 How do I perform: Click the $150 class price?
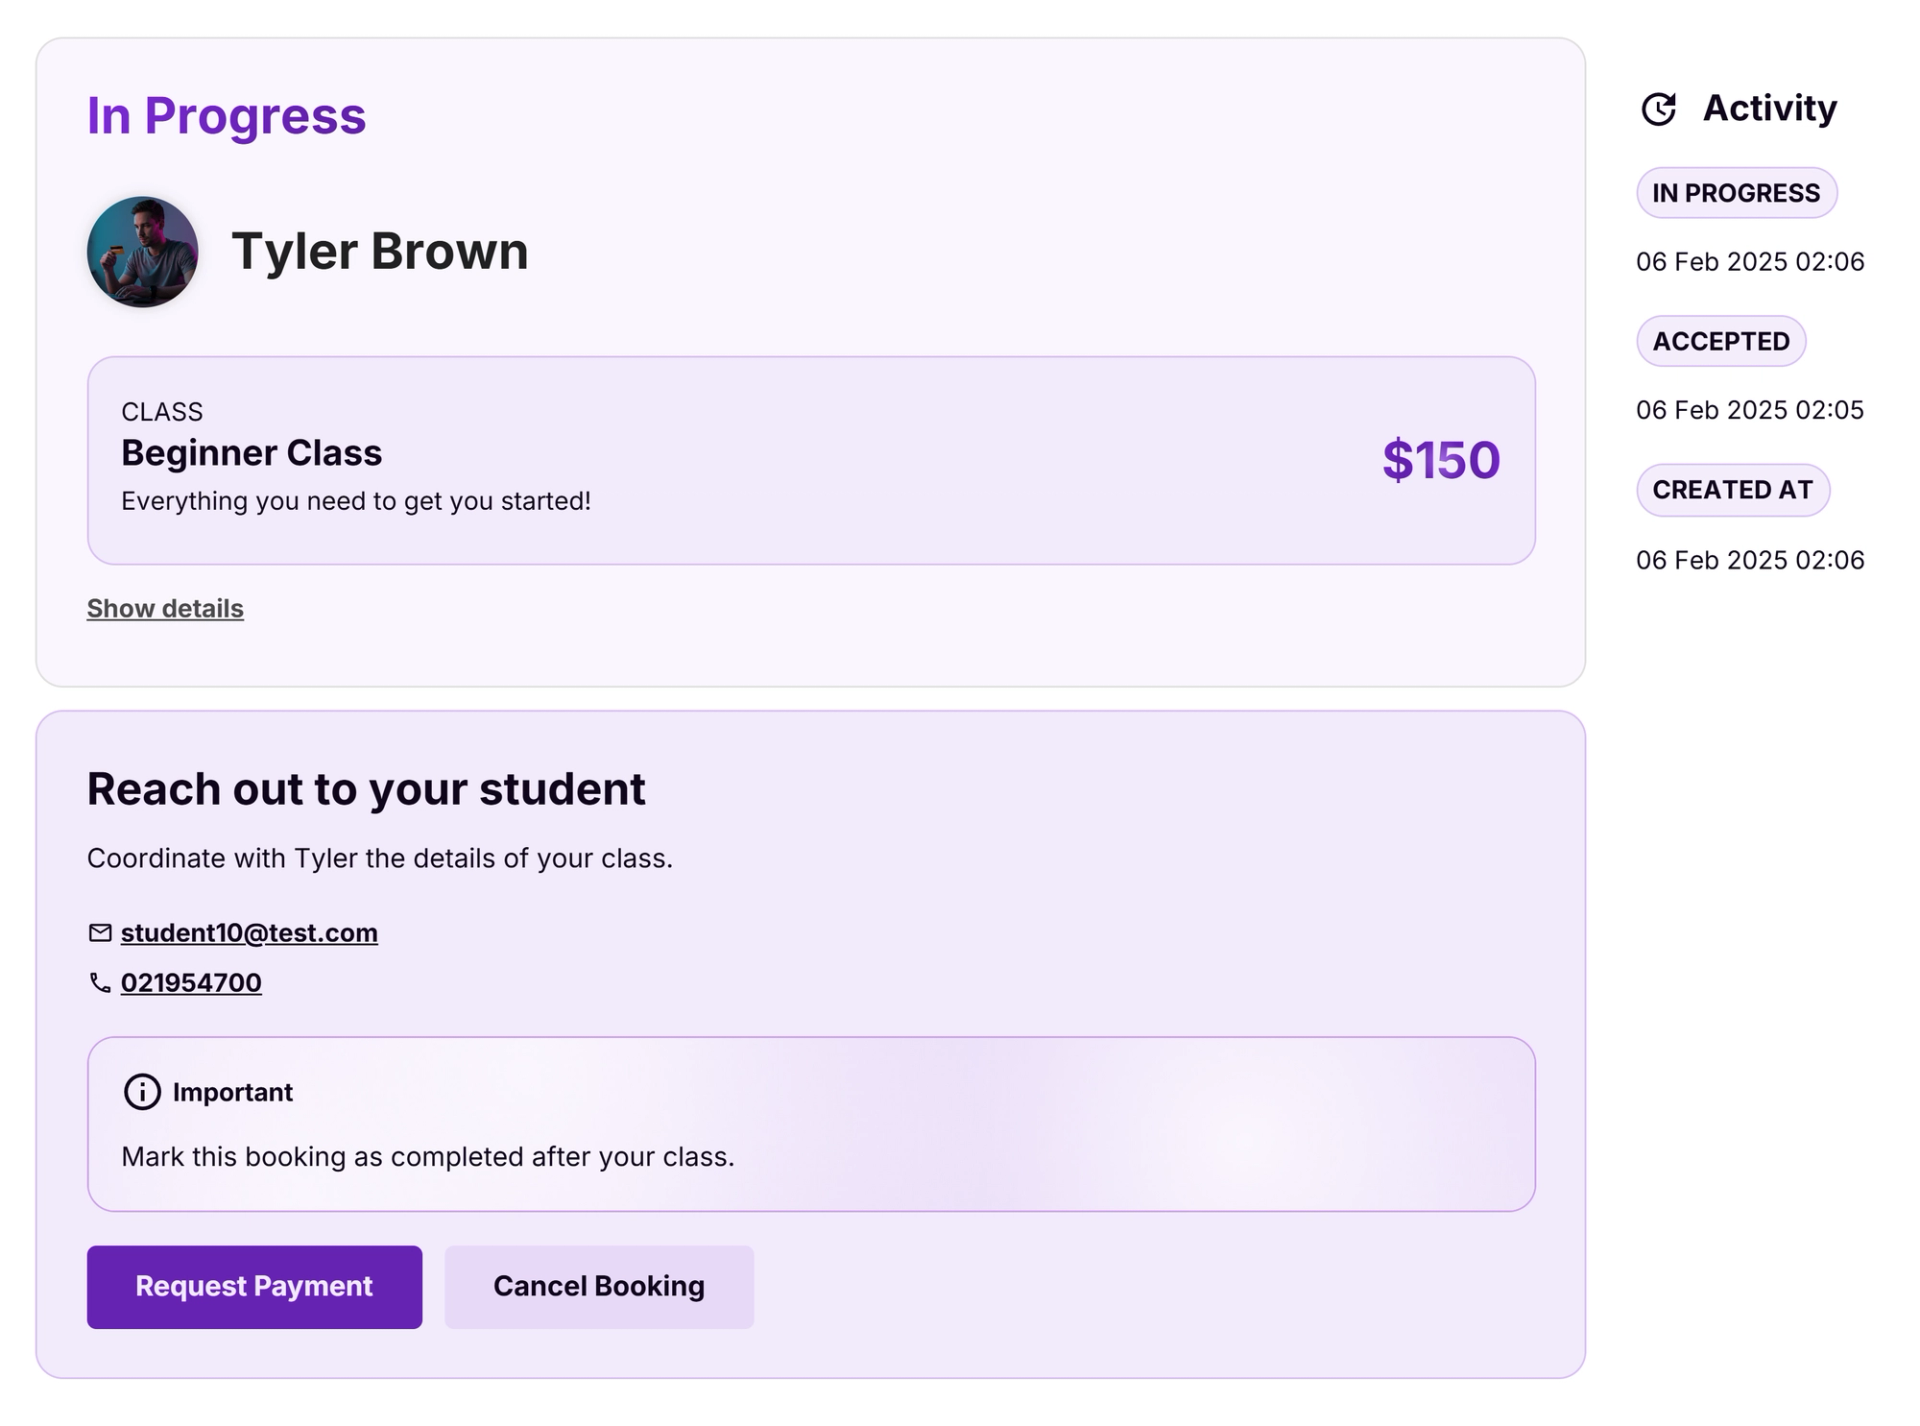click(x=1440, y=460)
